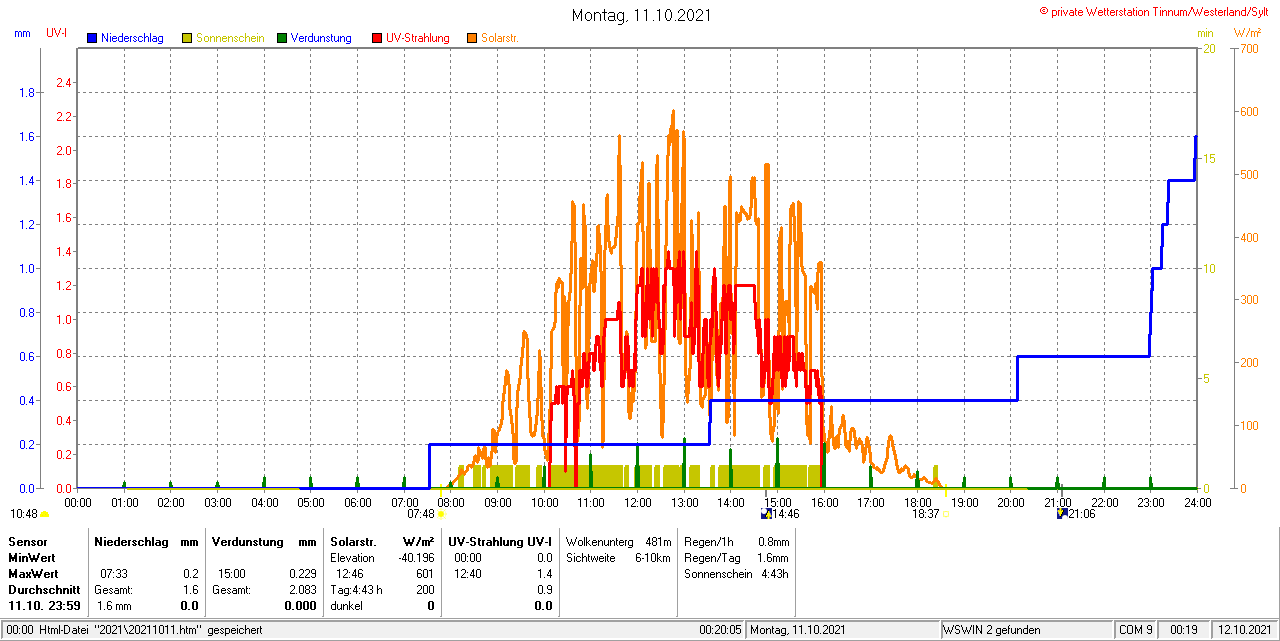This screenshot has height=641, width=1280.
Task: Click the Solarstr. W/m² column header
Action: pyautogui.click(x=383, y=541)
